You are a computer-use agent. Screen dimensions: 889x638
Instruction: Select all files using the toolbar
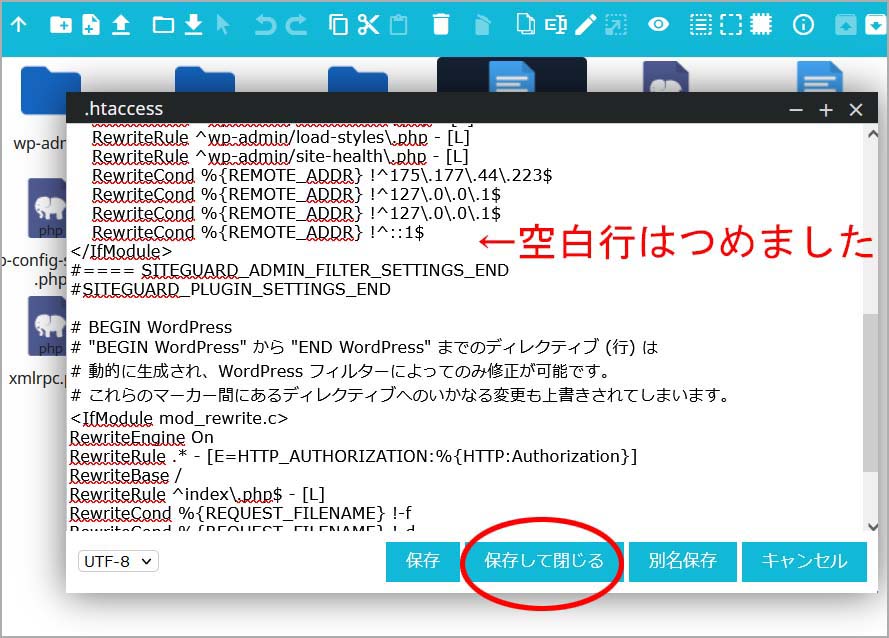[701, 24]
